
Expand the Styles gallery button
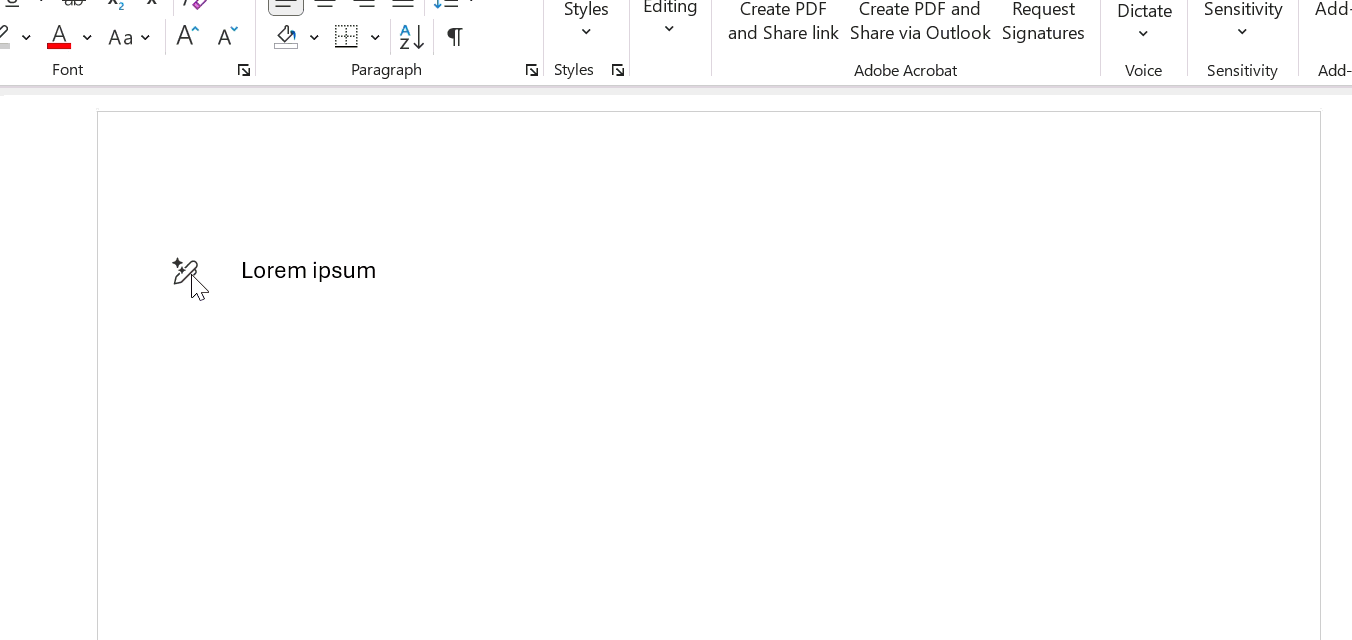[x=586, y=20]
